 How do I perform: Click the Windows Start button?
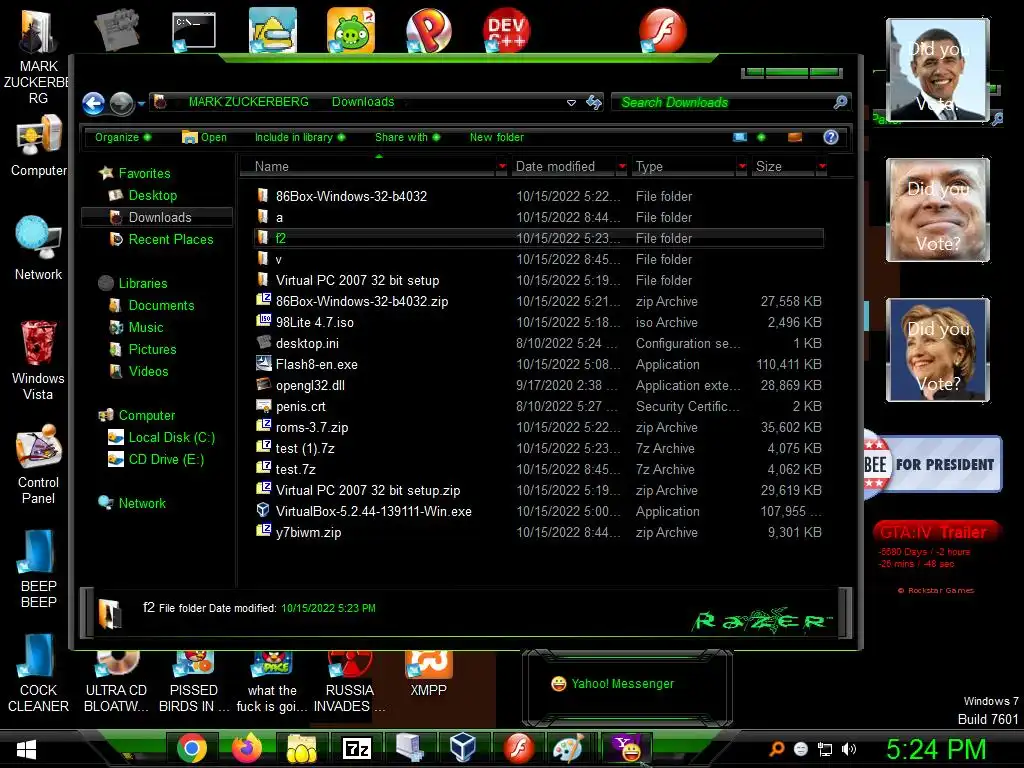tap(26, 749)
